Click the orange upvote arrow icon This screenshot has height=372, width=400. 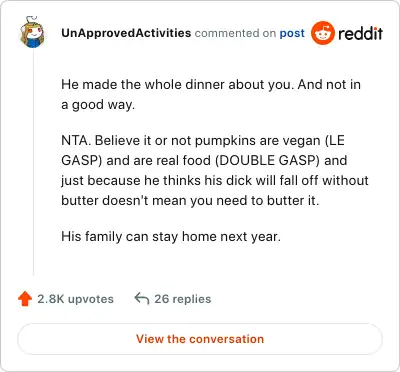(x=25, y=299)
